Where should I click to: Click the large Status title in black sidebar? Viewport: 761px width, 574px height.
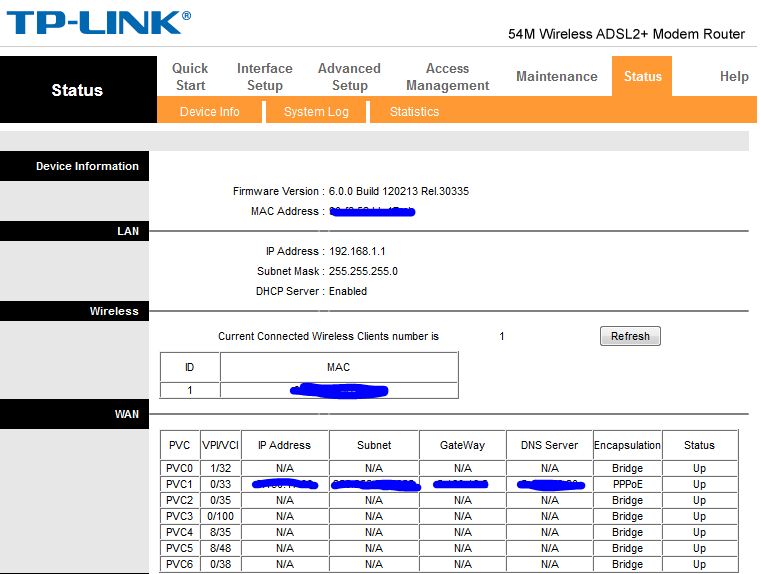click(x=77, y=90)
